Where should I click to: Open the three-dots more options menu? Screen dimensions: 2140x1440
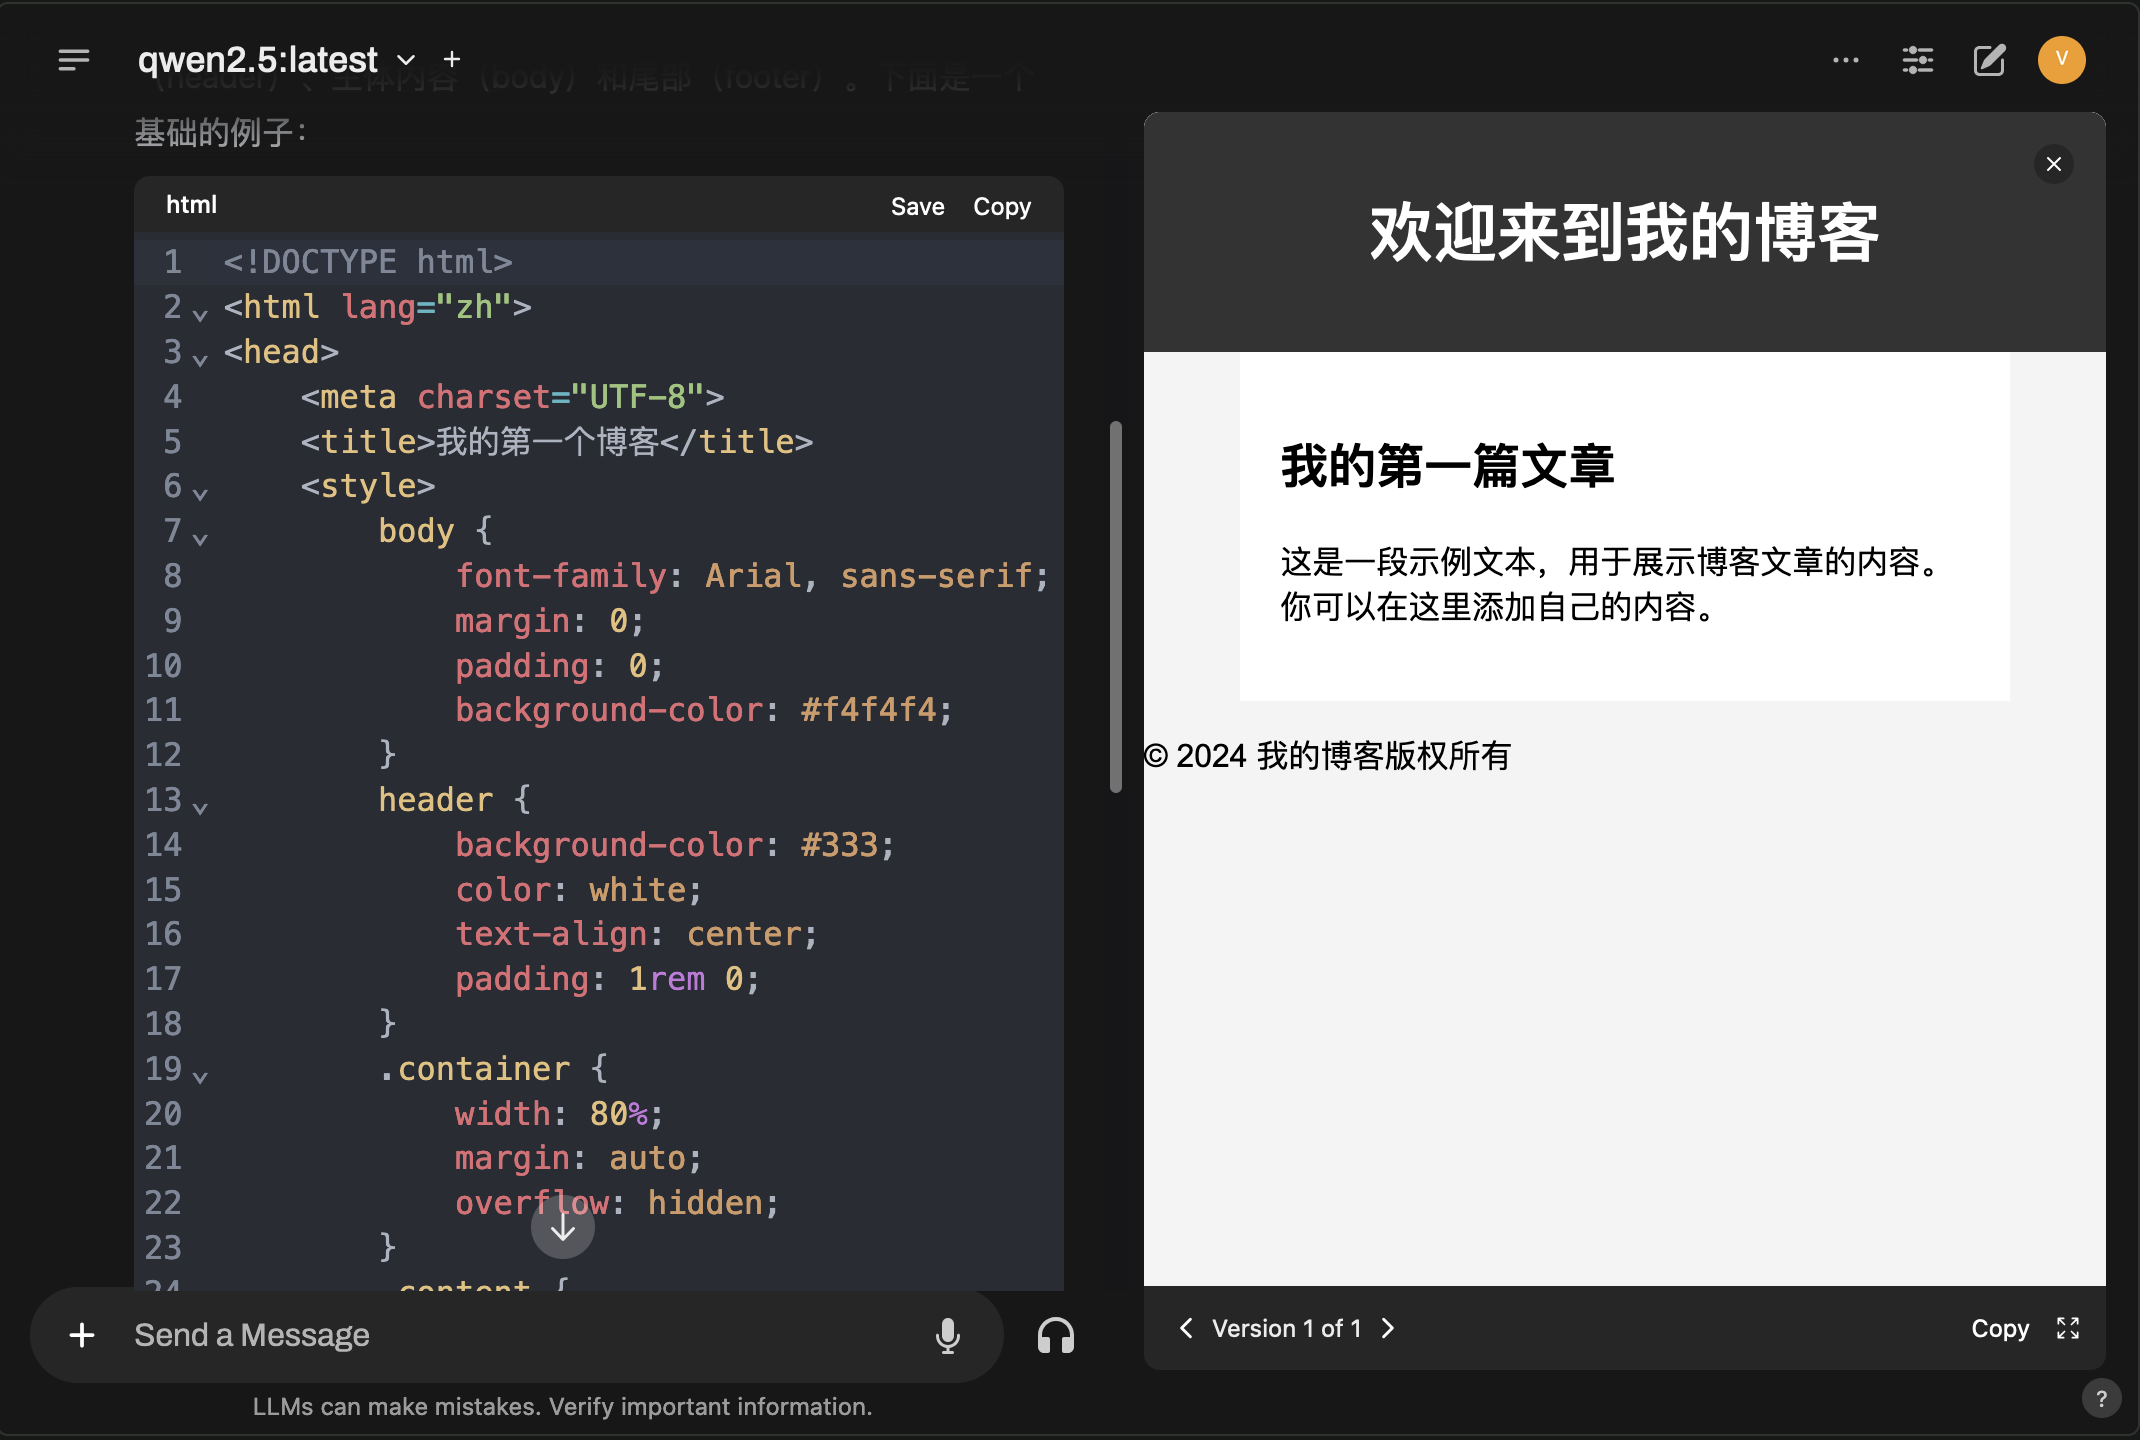click(x=1846, y=60)
